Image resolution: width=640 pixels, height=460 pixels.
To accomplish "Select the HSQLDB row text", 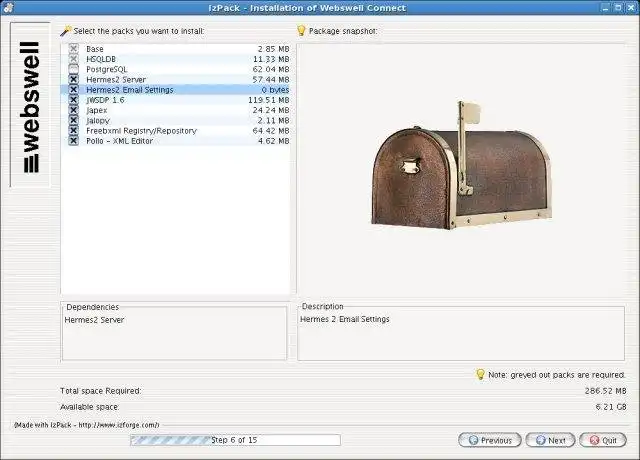I will (101, 59).
